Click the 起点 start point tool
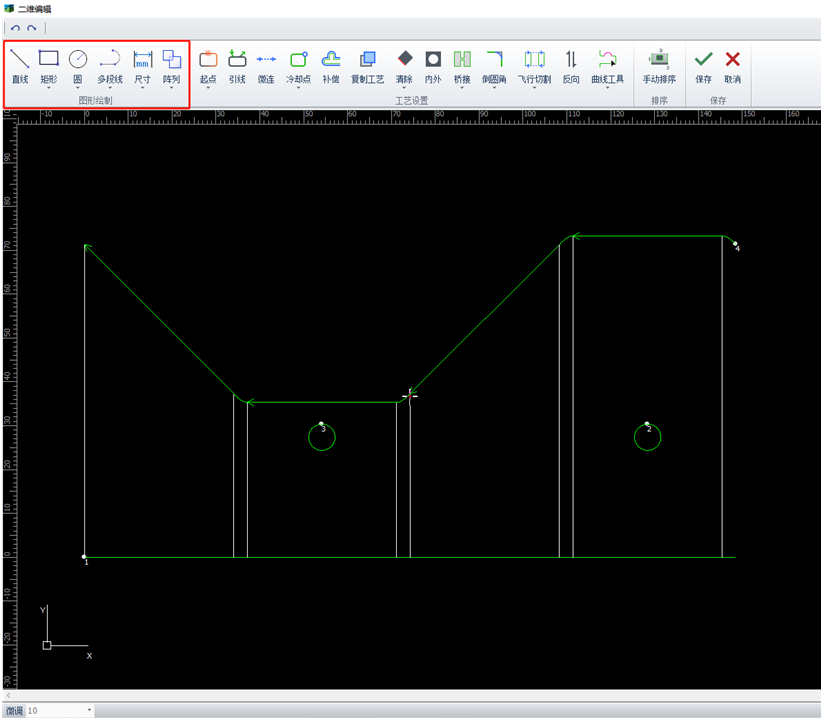The width and height of the screenshot is (821, 718). point(208,66)
